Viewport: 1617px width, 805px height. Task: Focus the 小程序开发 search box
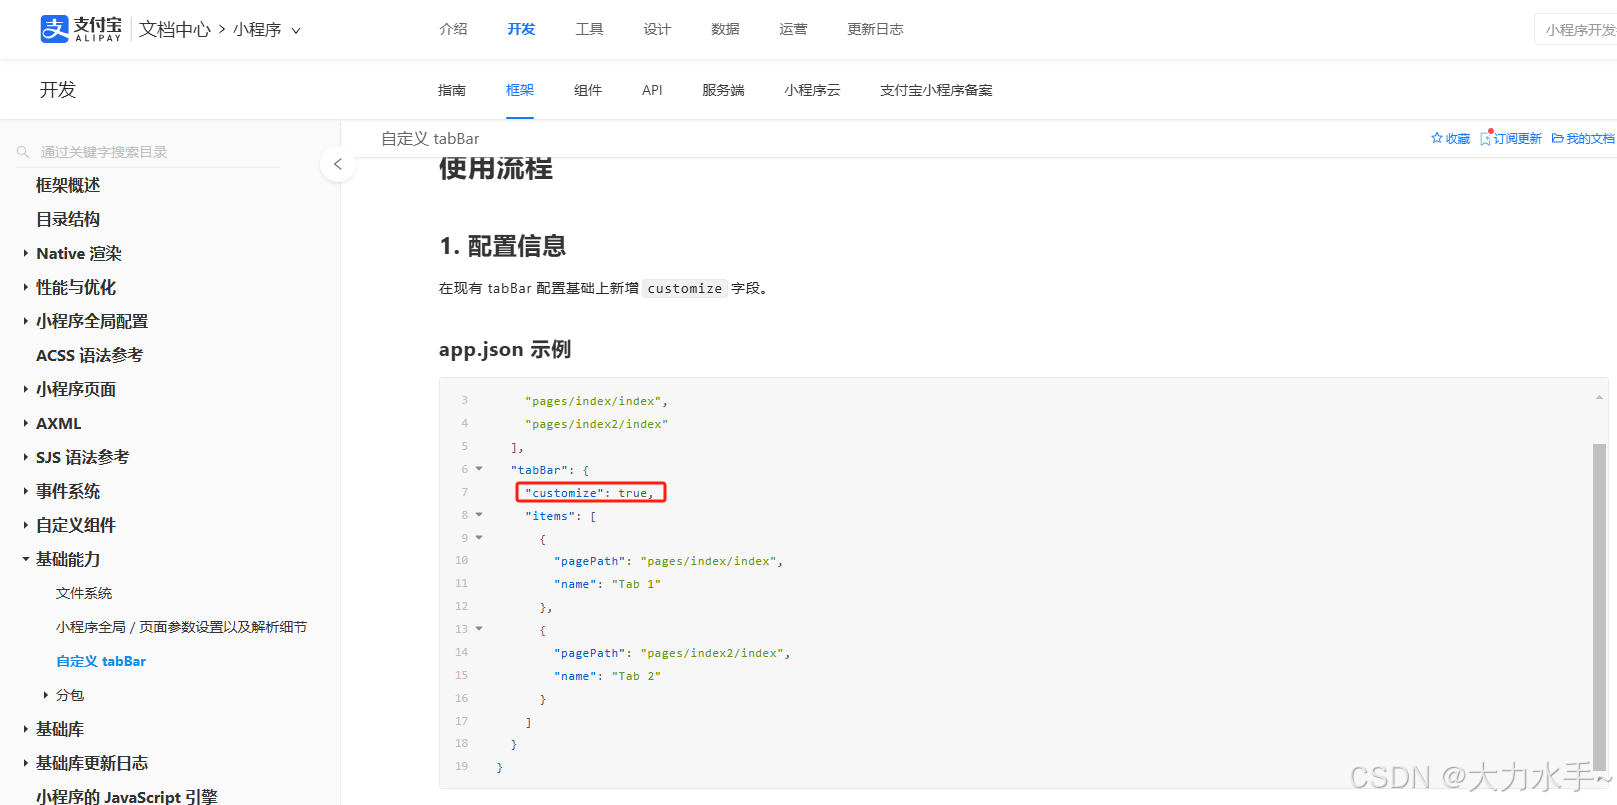(x=1576, y=30)
